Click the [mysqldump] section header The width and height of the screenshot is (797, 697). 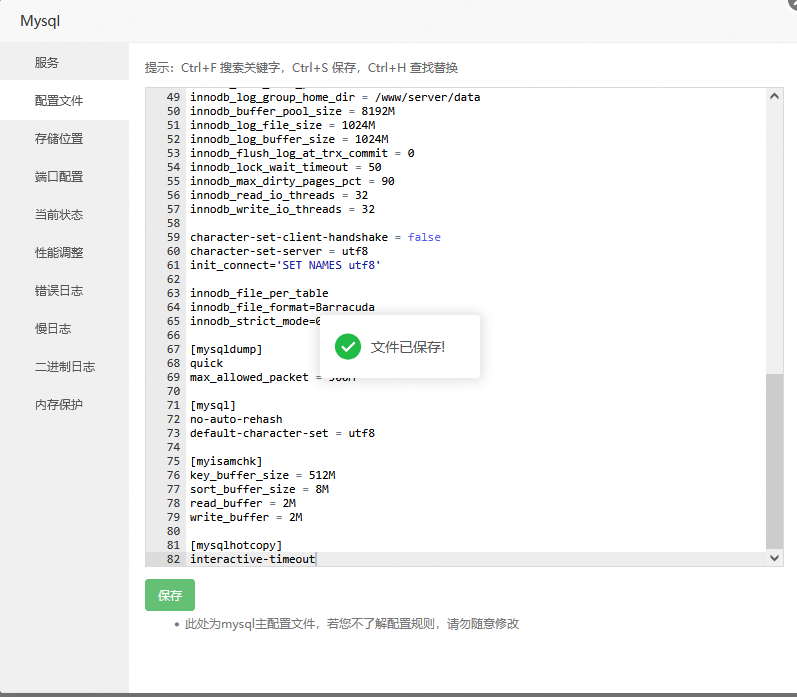(x=226, y=349)
